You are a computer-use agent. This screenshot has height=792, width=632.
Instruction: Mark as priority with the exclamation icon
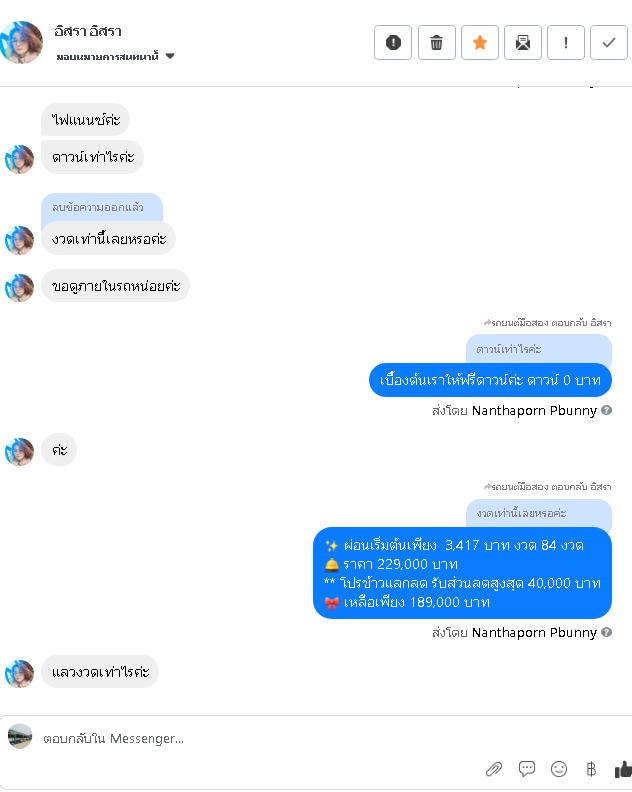pyautogui.click(x=566, y=42)
